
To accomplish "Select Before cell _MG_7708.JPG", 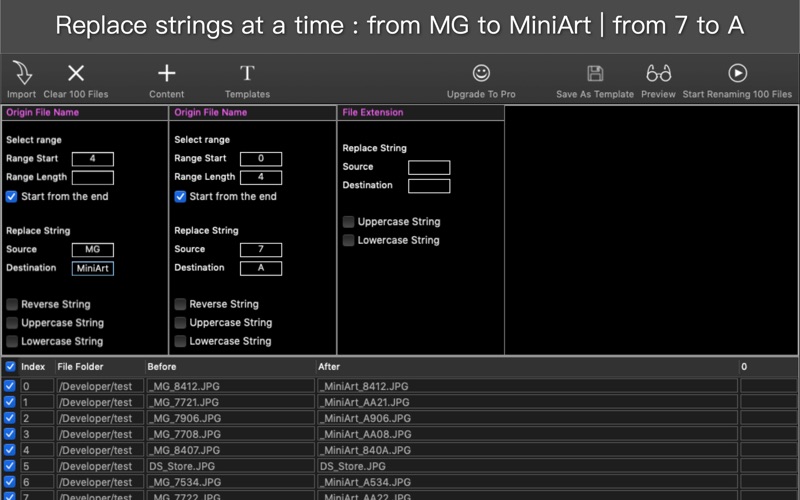I will (231, 434).
